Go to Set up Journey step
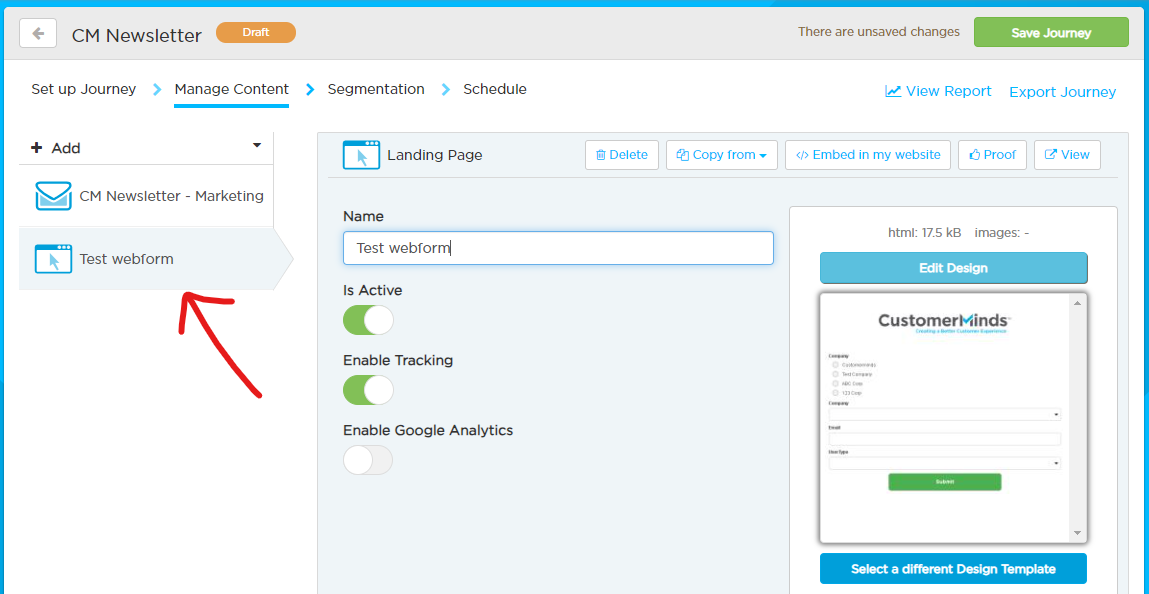 coord(84,89)
